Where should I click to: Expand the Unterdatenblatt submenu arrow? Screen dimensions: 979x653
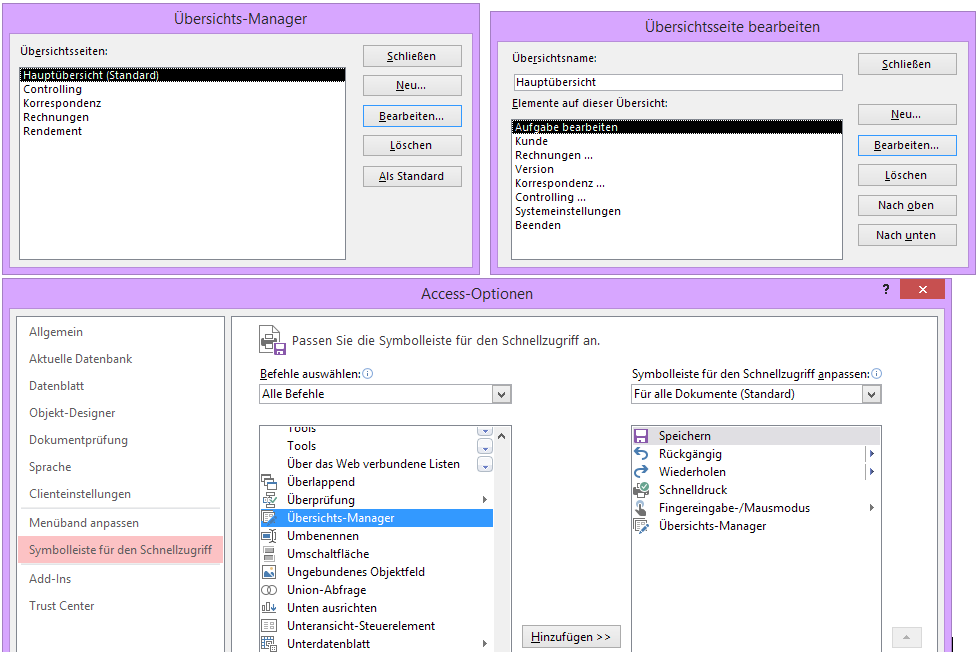tap(485, 644)
